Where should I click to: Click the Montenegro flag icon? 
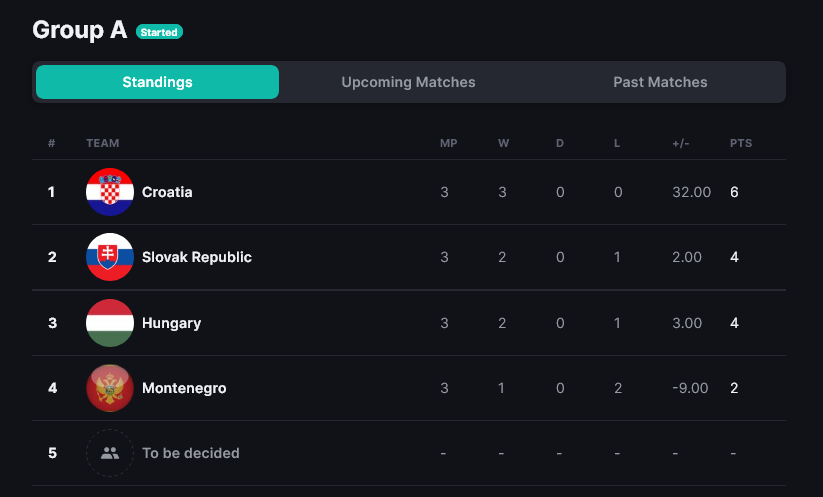[x=110, y=388]
